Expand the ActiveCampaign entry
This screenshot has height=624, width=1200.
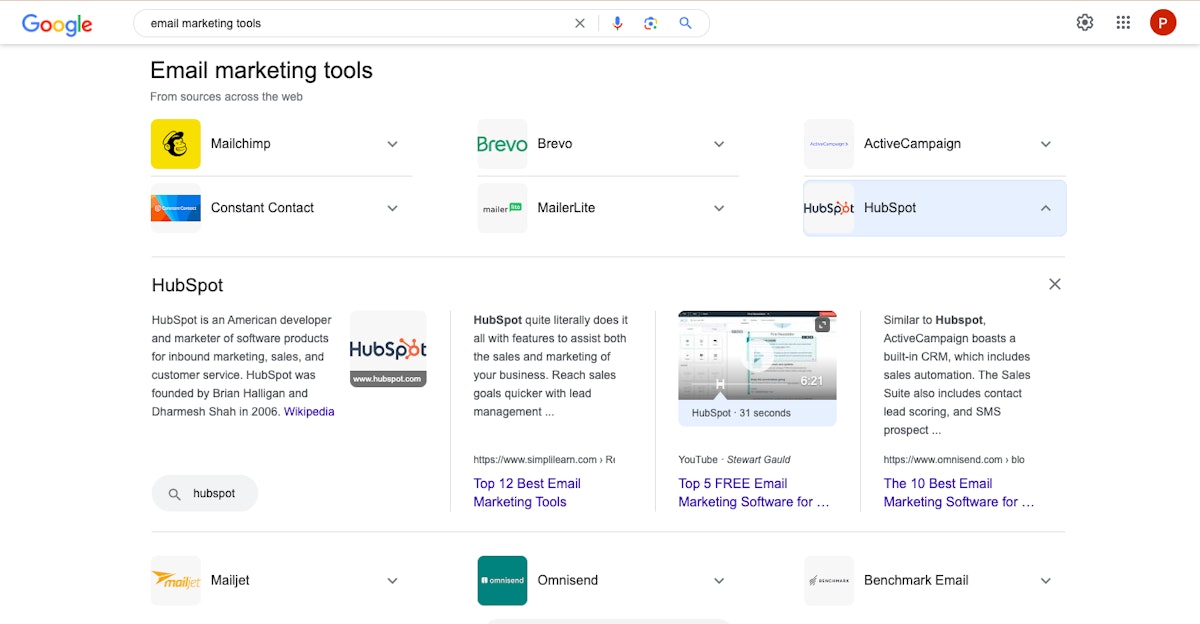click(1045, 144)
